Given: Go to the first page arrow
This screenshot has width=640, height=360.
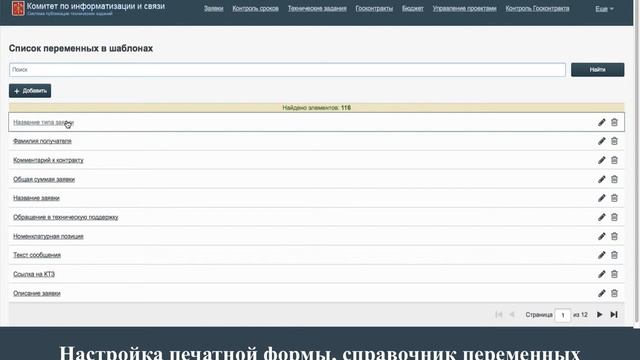Looking at the screenshot, I should 498,315.
